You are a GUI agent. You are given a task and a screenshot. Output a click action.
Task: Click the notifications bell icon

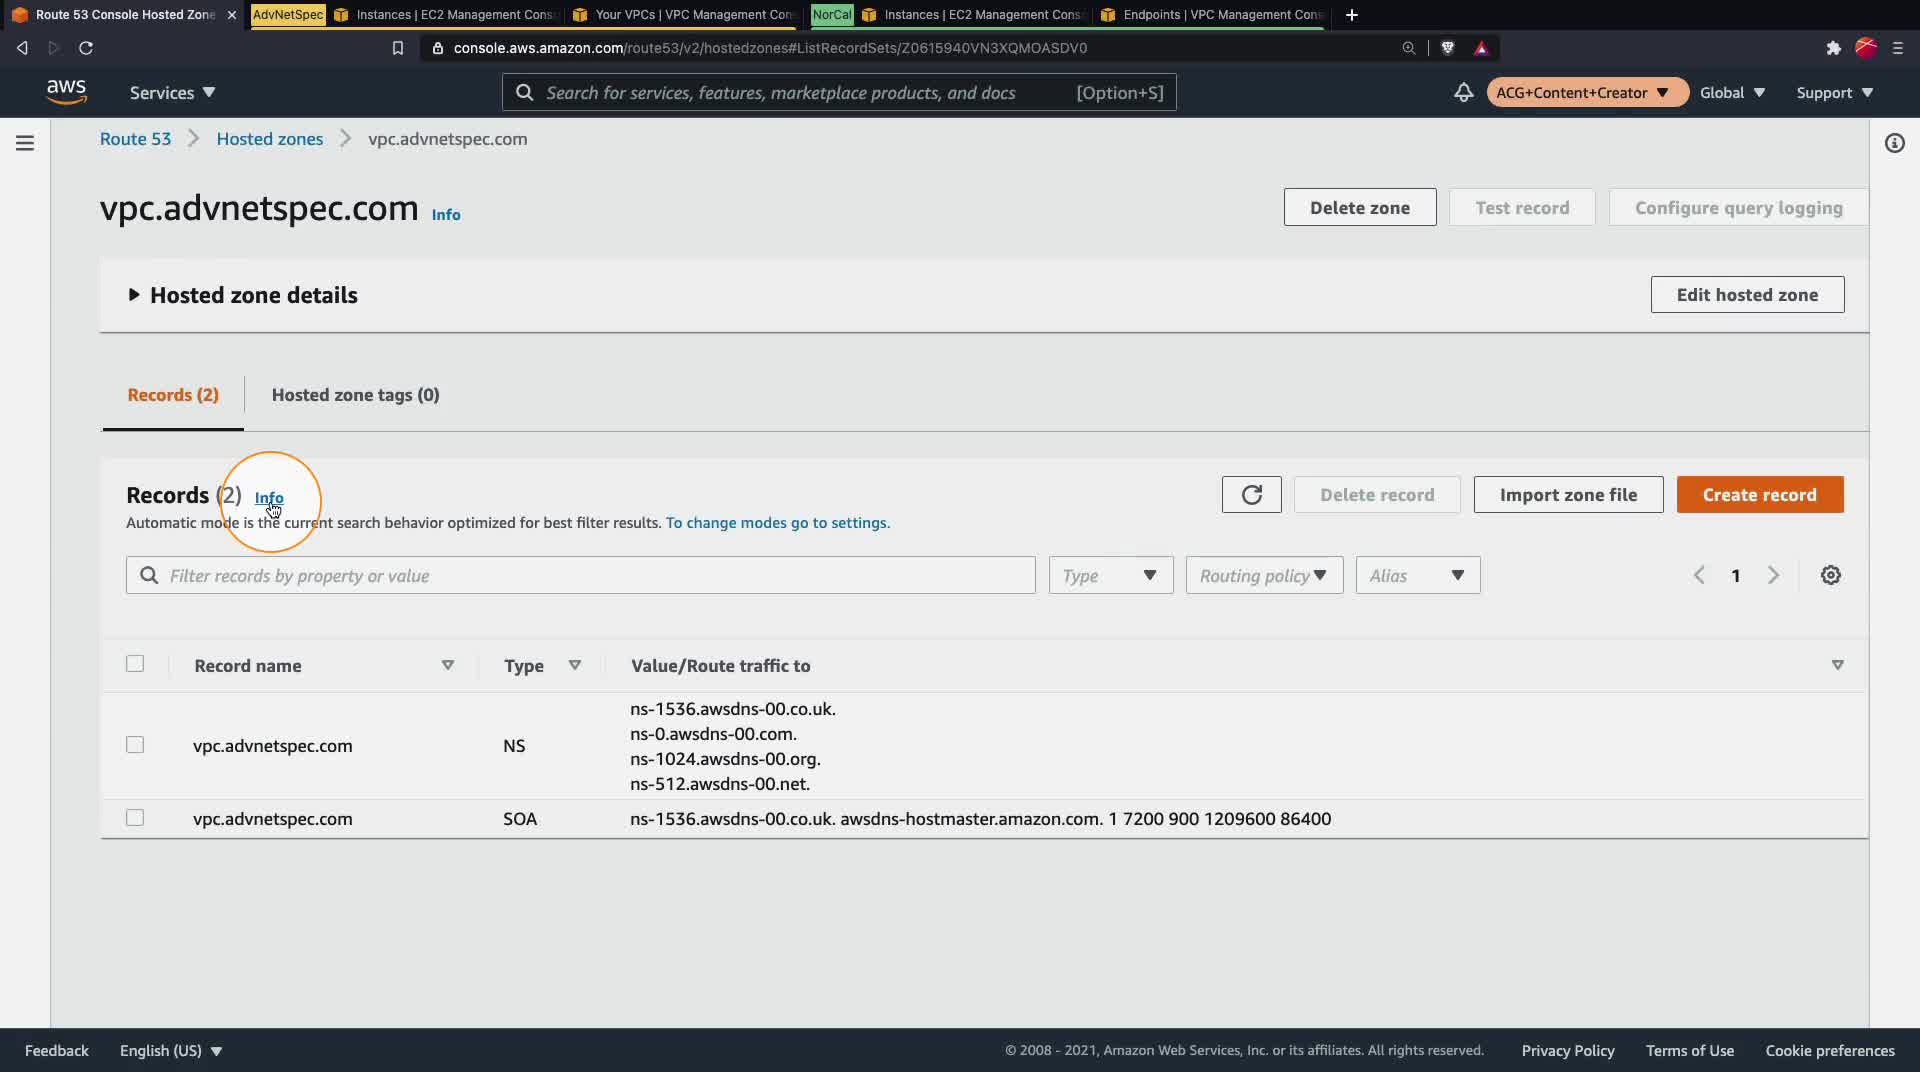1463,92
